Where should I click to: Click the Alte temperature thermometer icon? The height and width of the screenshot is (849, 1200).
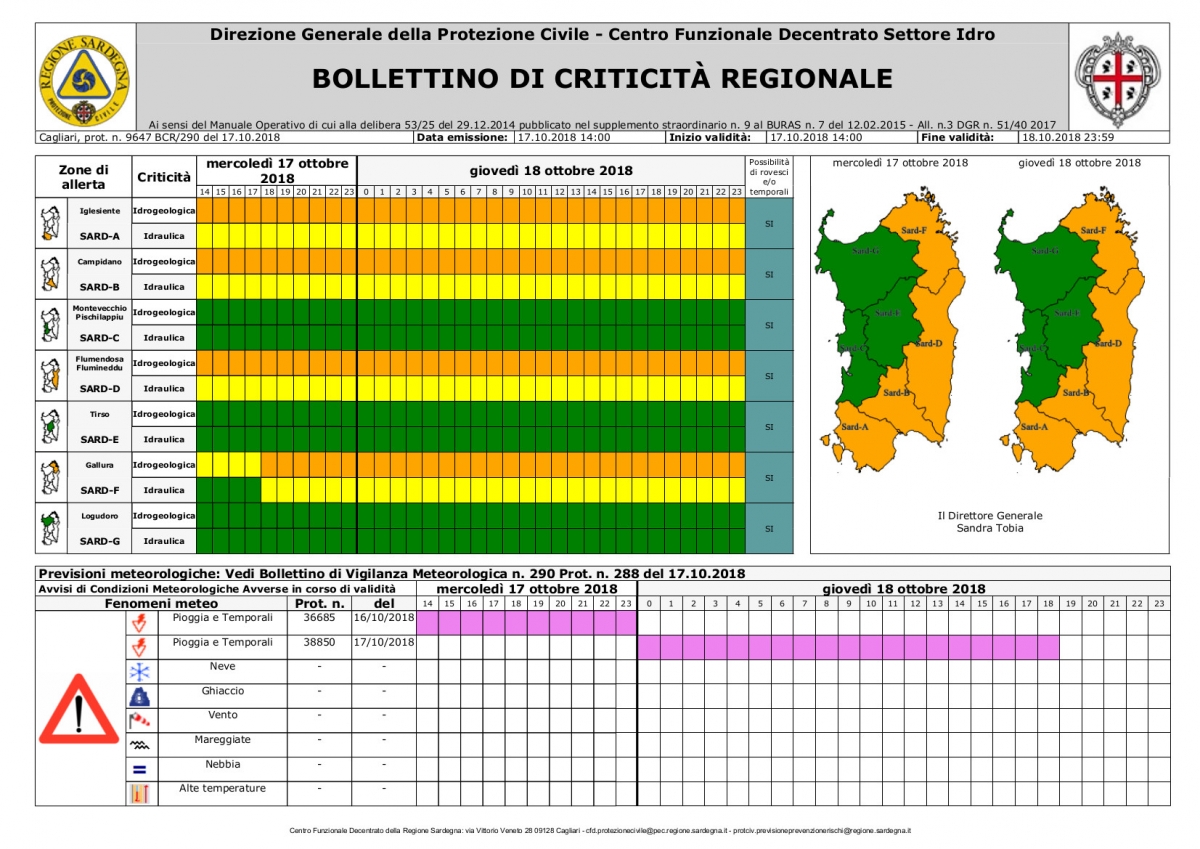coord(139,793)
